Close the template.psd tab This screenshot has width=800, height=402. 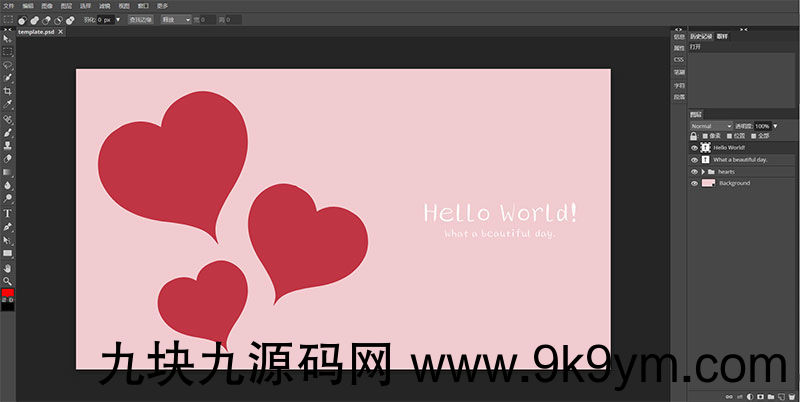point(60,32)
